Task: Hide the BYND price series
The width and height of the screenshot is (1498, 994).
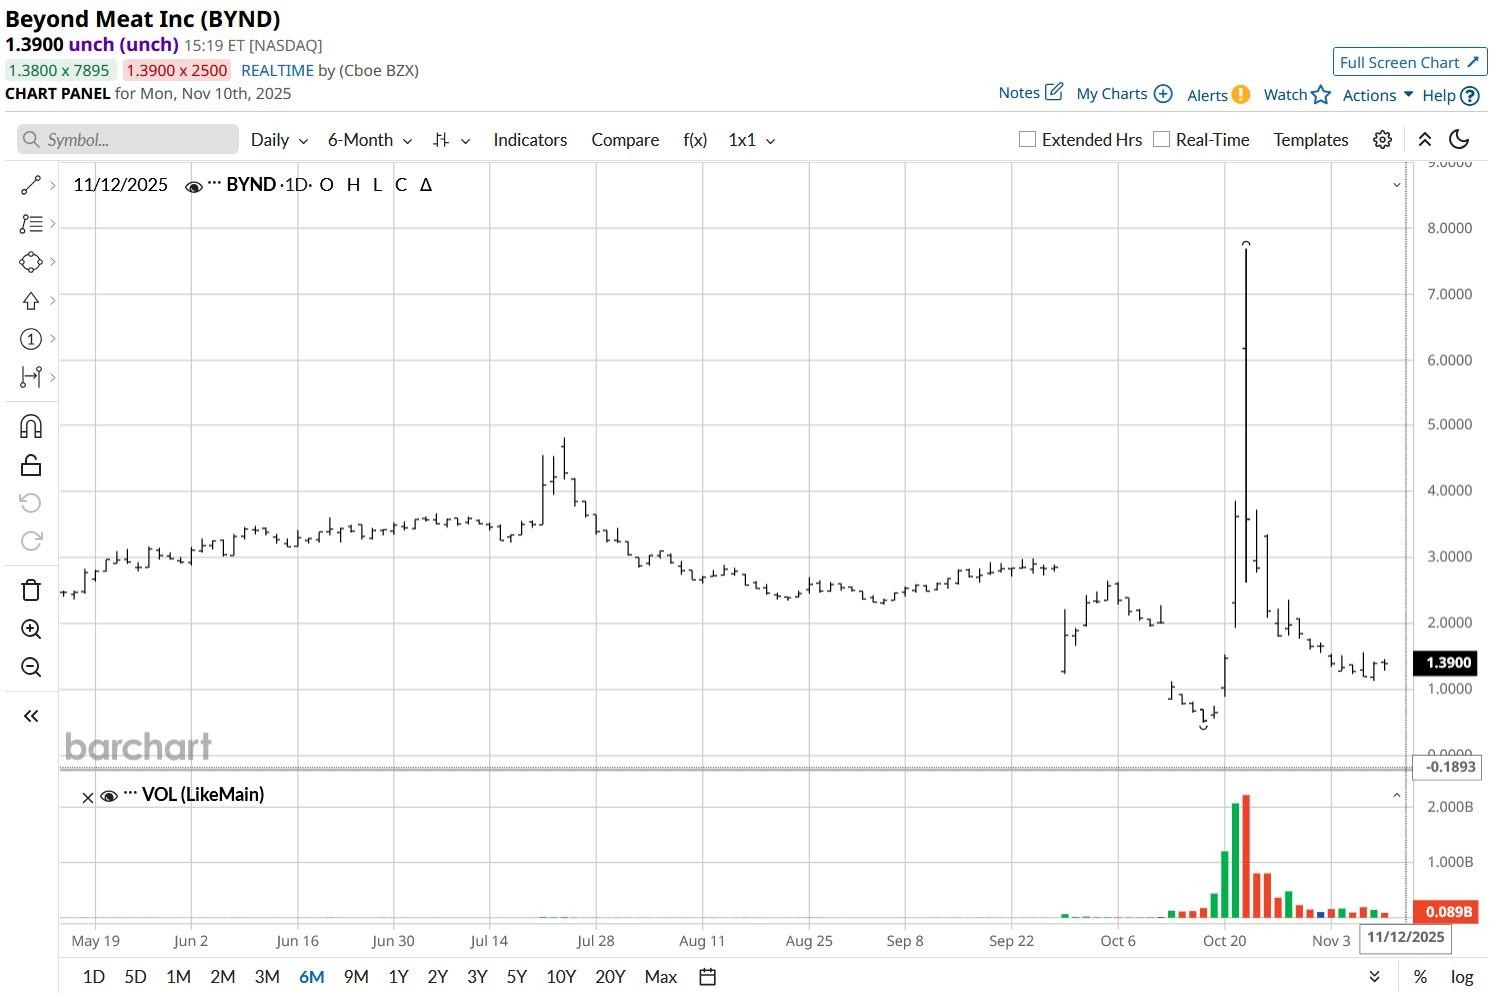Action: [194, 186]
